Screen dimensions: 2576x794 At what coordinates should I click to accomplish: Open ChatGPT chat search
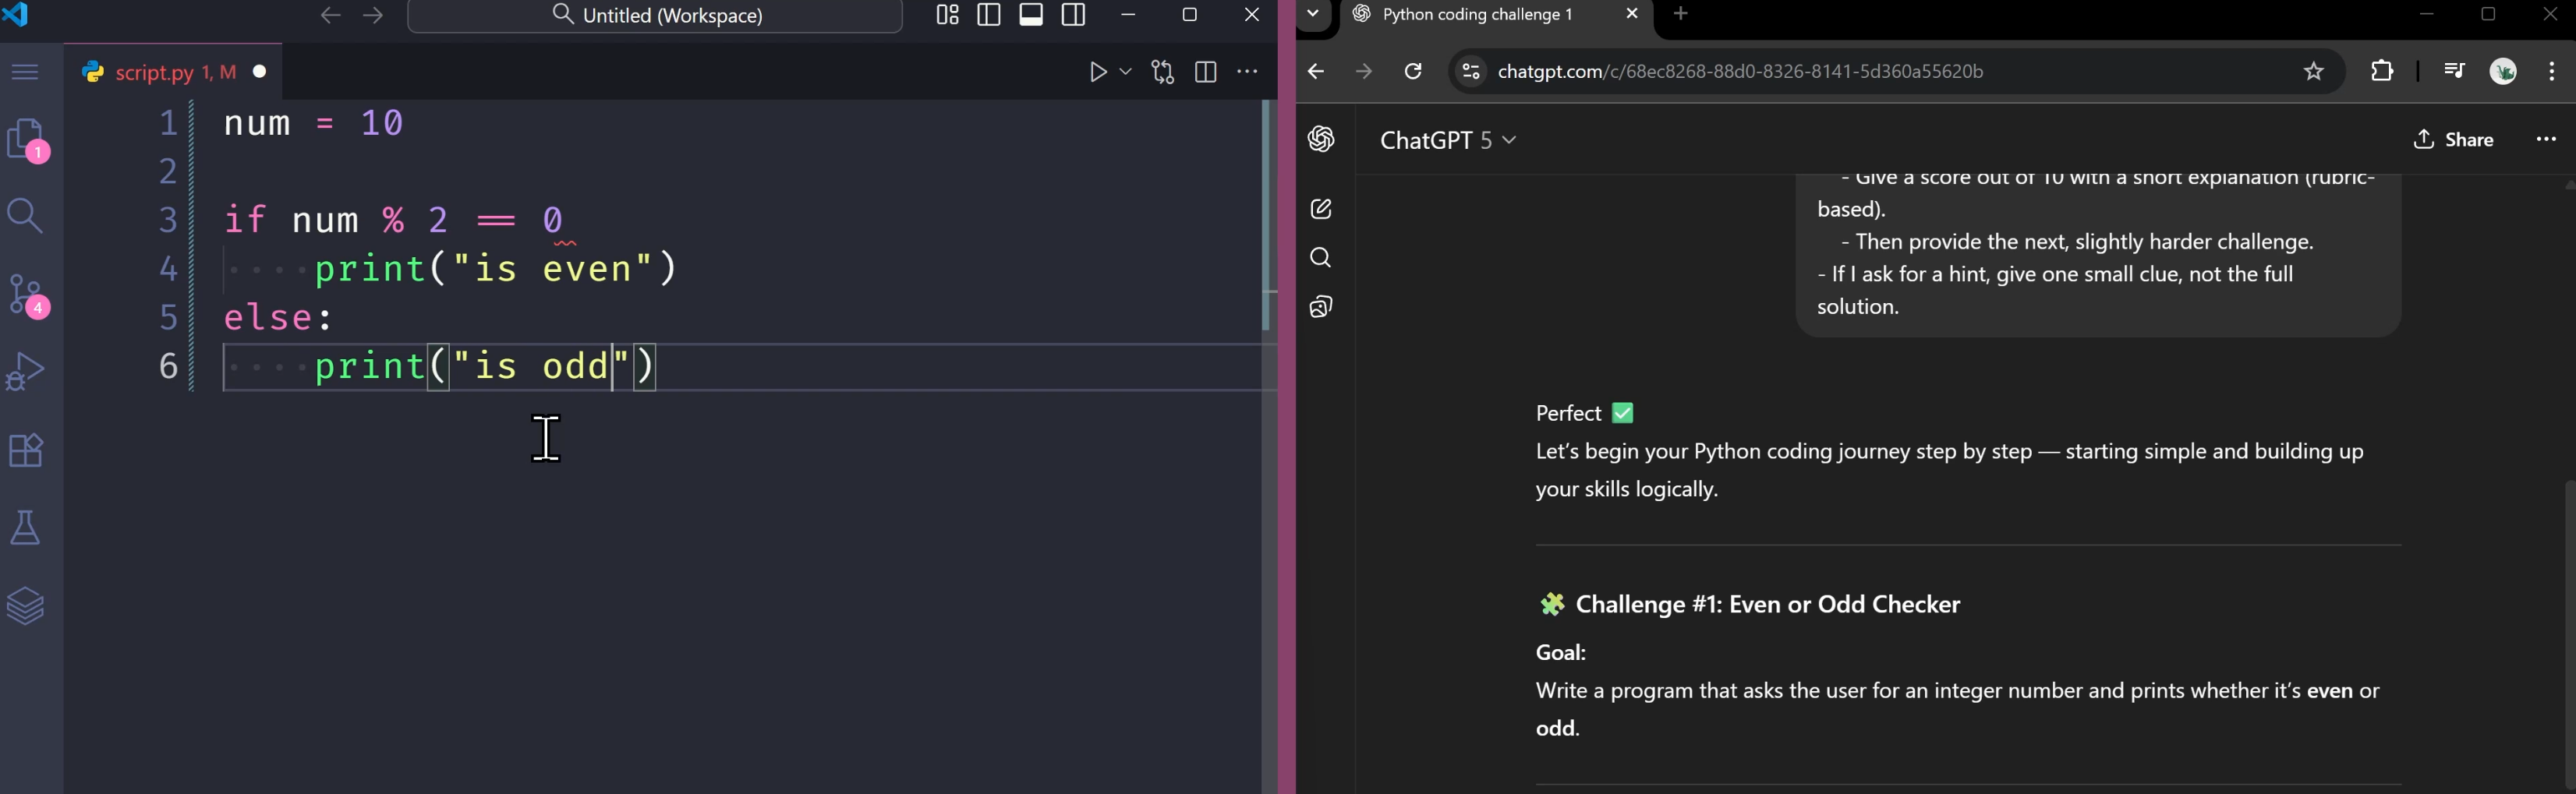tap(1320, 257)
